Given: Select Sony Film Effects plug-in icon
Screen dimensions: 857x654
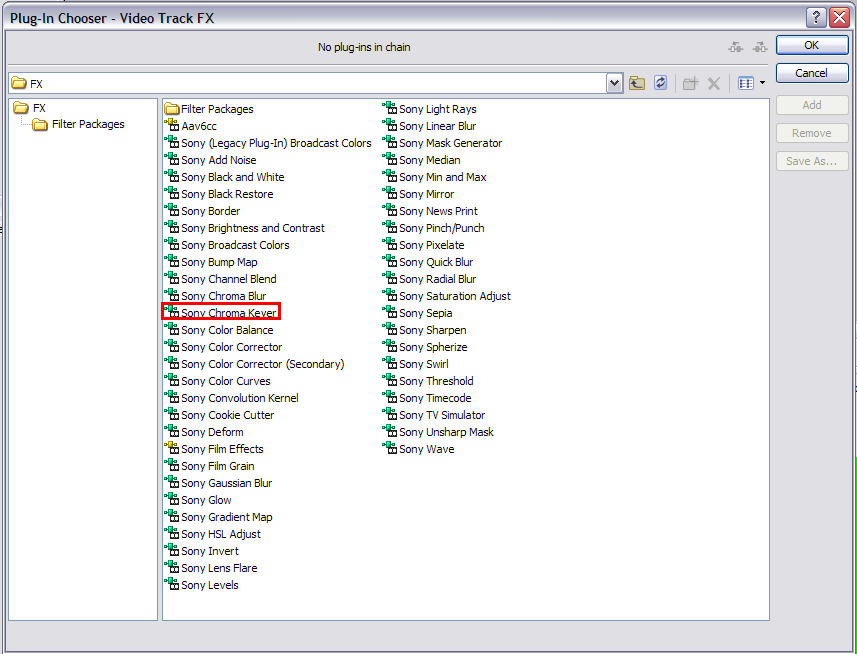Looking at the screenshot, I should [172, 448].
